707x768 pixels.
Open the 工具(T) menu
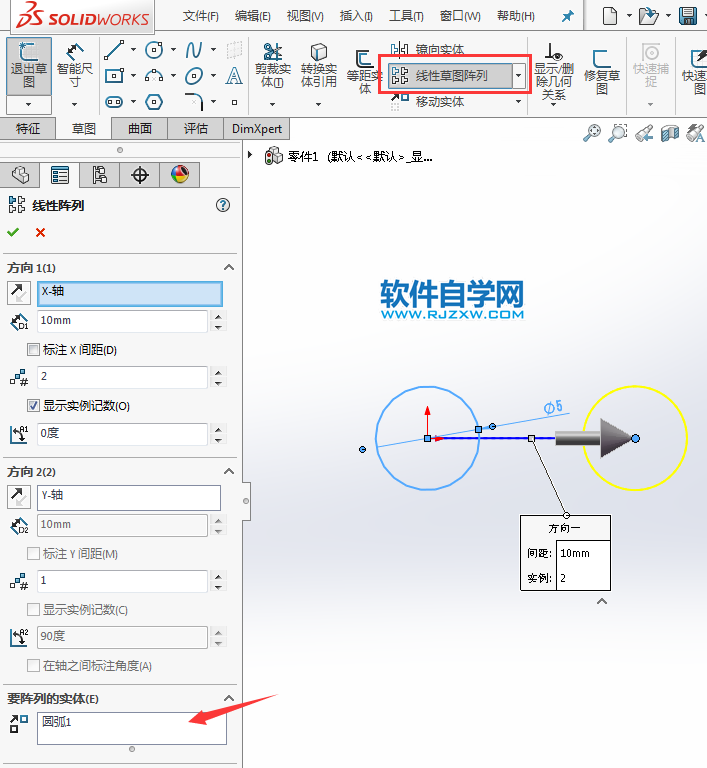(x=406, y=16)
